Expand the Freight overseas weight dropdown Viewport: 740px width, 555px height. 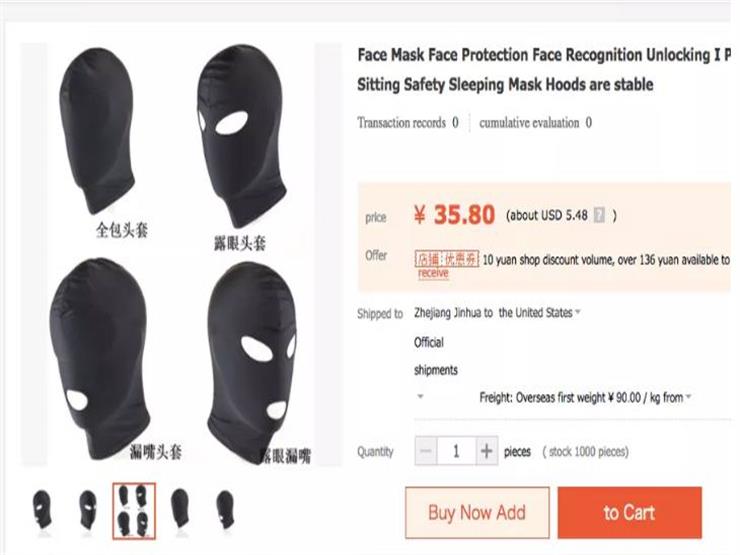coord(690,398)
